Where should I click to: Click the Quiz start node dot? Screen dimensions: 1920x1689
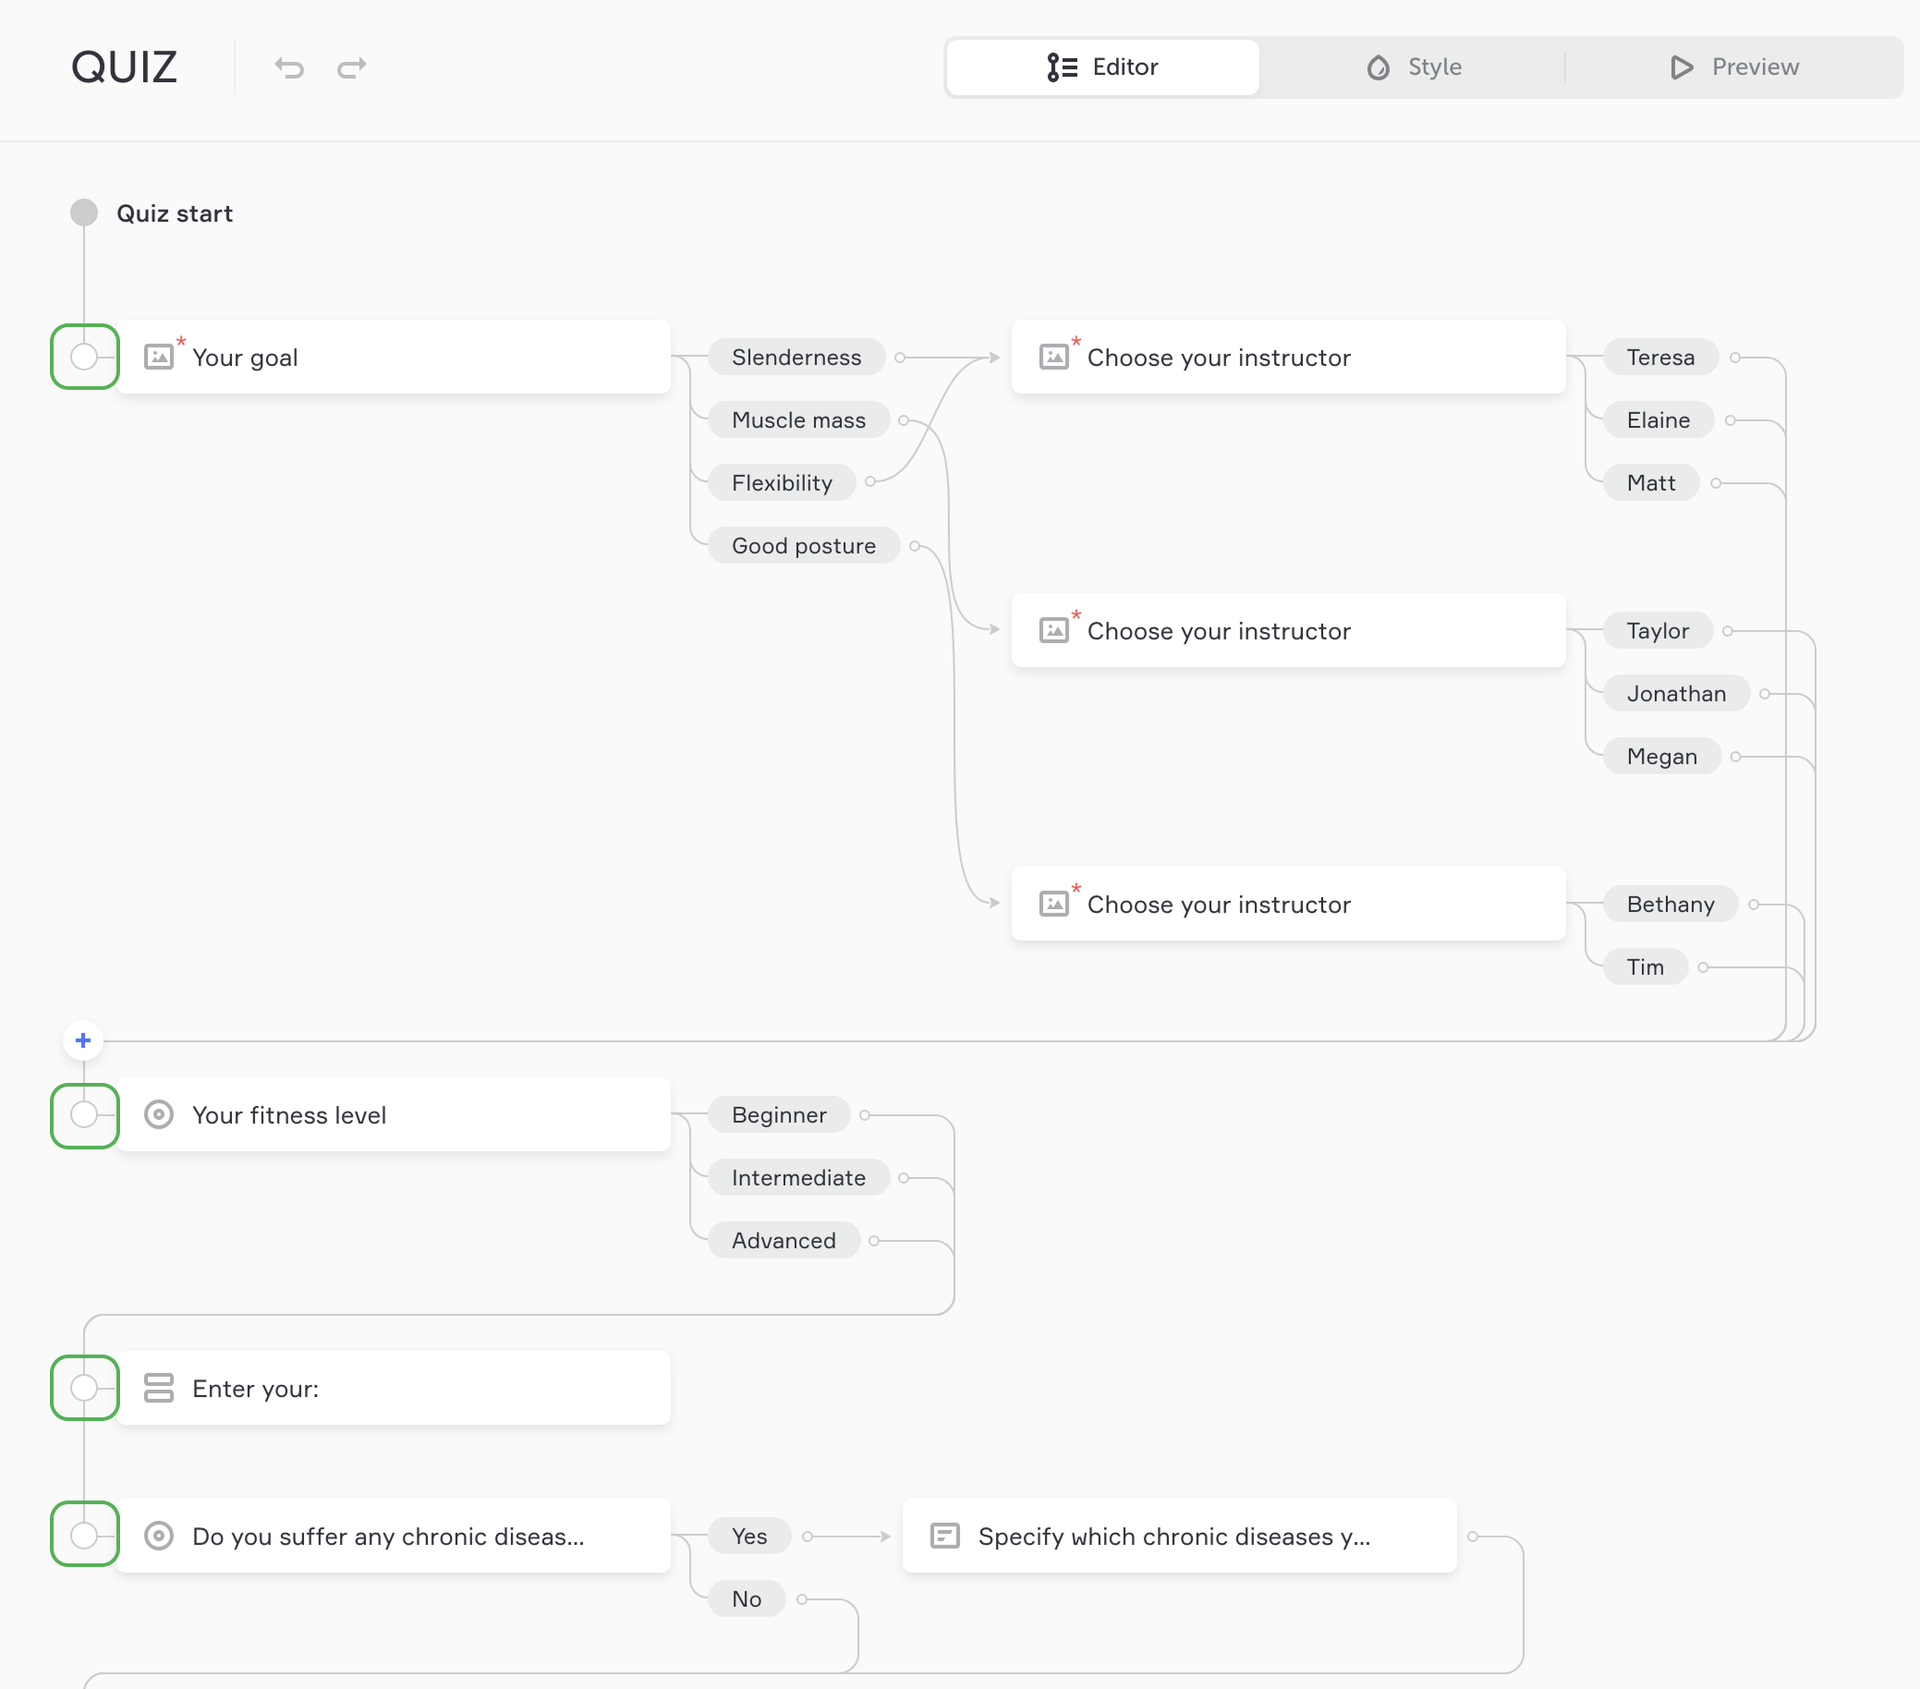pos(84,212)
